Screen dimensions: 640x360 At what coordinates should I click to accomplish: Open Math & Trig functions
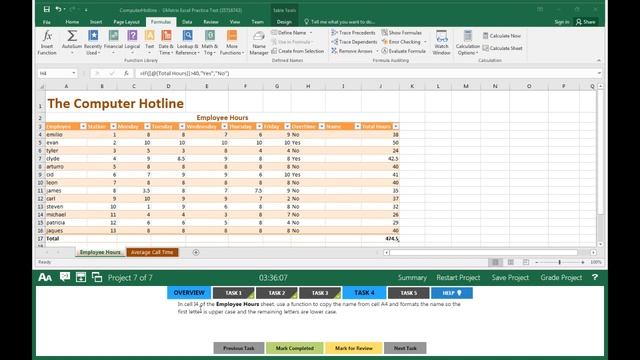[x=210, y=42]
